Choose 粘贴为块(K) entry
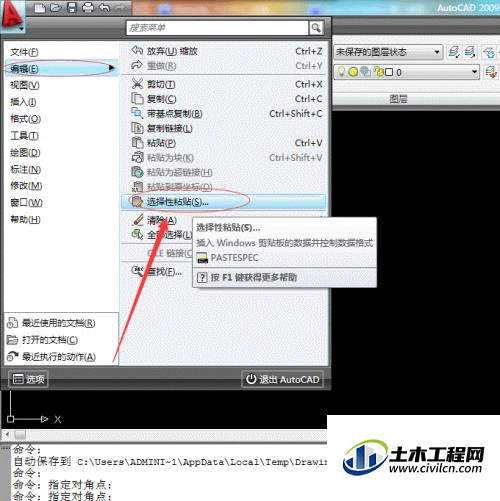The height and width of the screenshot is (501, 500). pyautogui.click(x=223, y=158)
